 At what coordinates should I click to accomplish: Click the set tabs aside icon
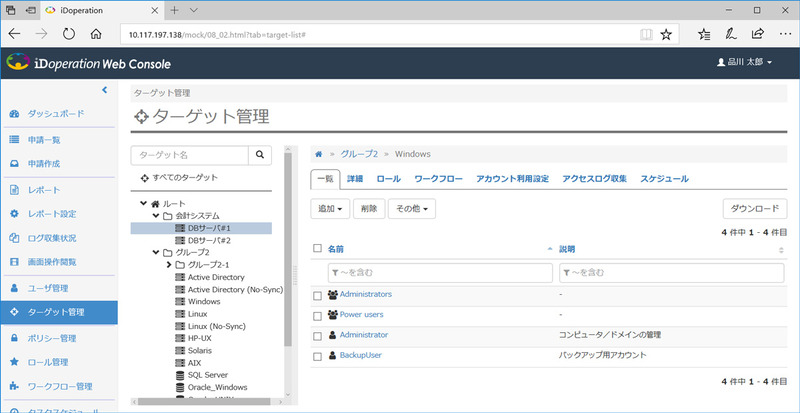[x=30, y=10]
